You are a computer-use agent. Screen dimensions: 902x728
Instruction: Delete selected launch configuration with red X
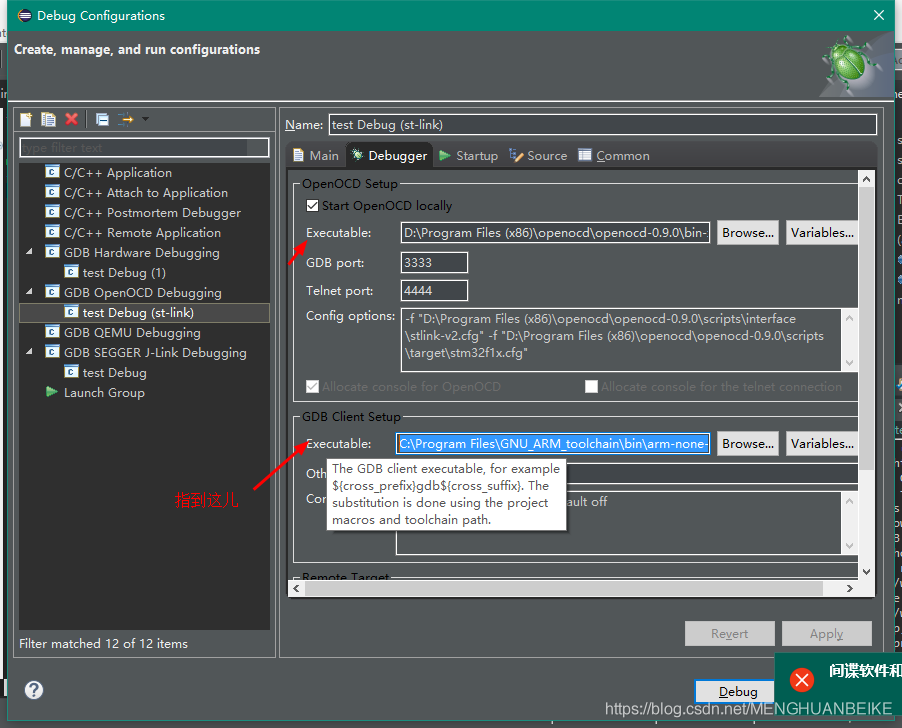[x=71, y=120]
